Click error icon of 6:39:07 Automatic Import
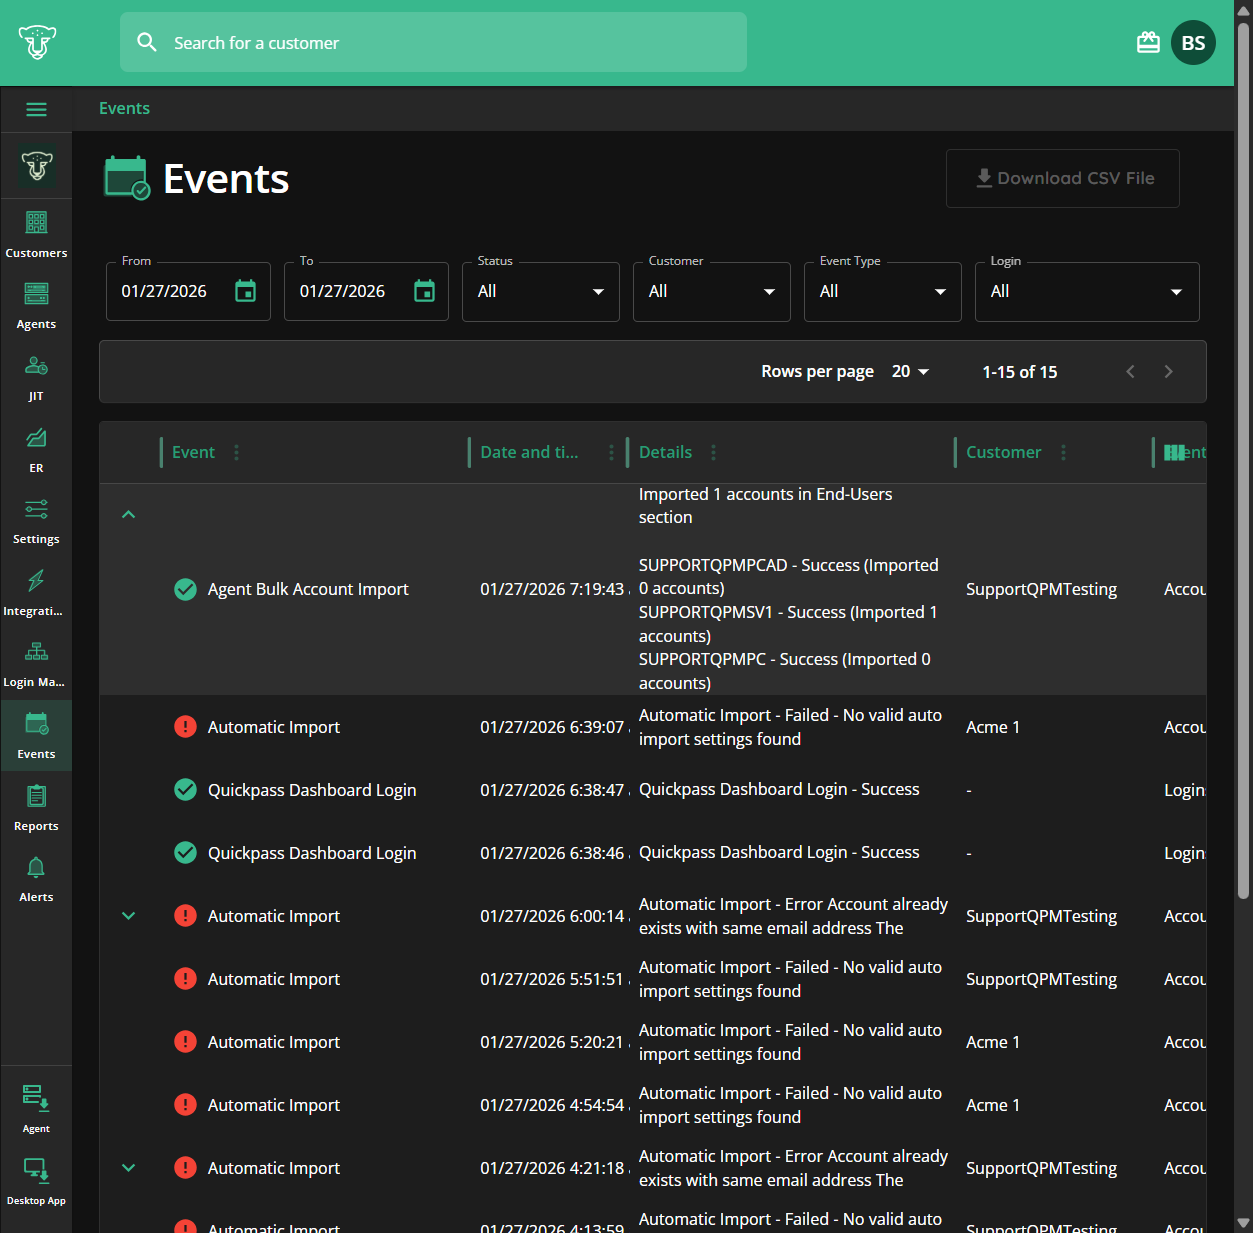 185,727
